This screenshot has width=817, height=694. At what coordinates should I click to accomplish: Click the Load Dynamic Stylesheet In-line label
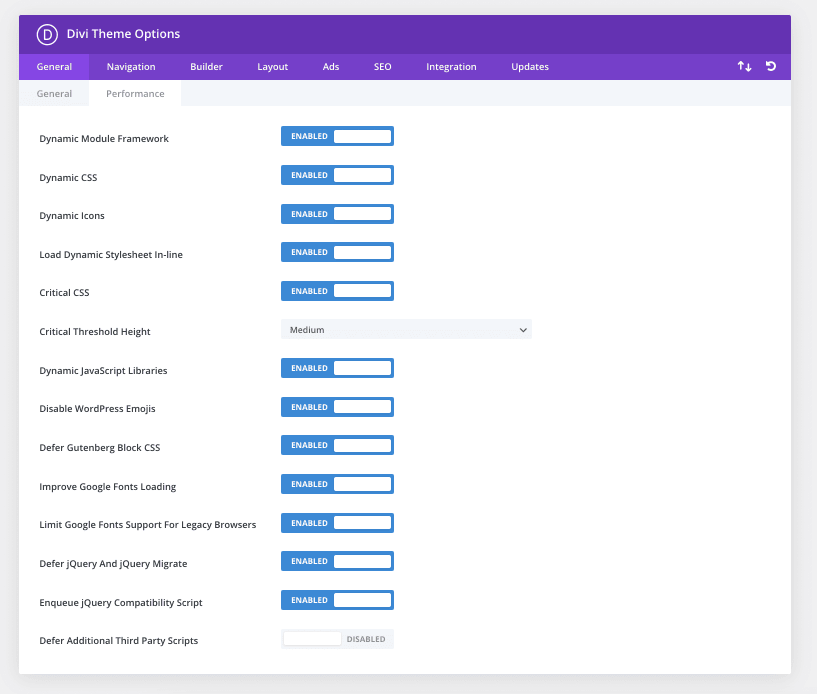[111, 255]
